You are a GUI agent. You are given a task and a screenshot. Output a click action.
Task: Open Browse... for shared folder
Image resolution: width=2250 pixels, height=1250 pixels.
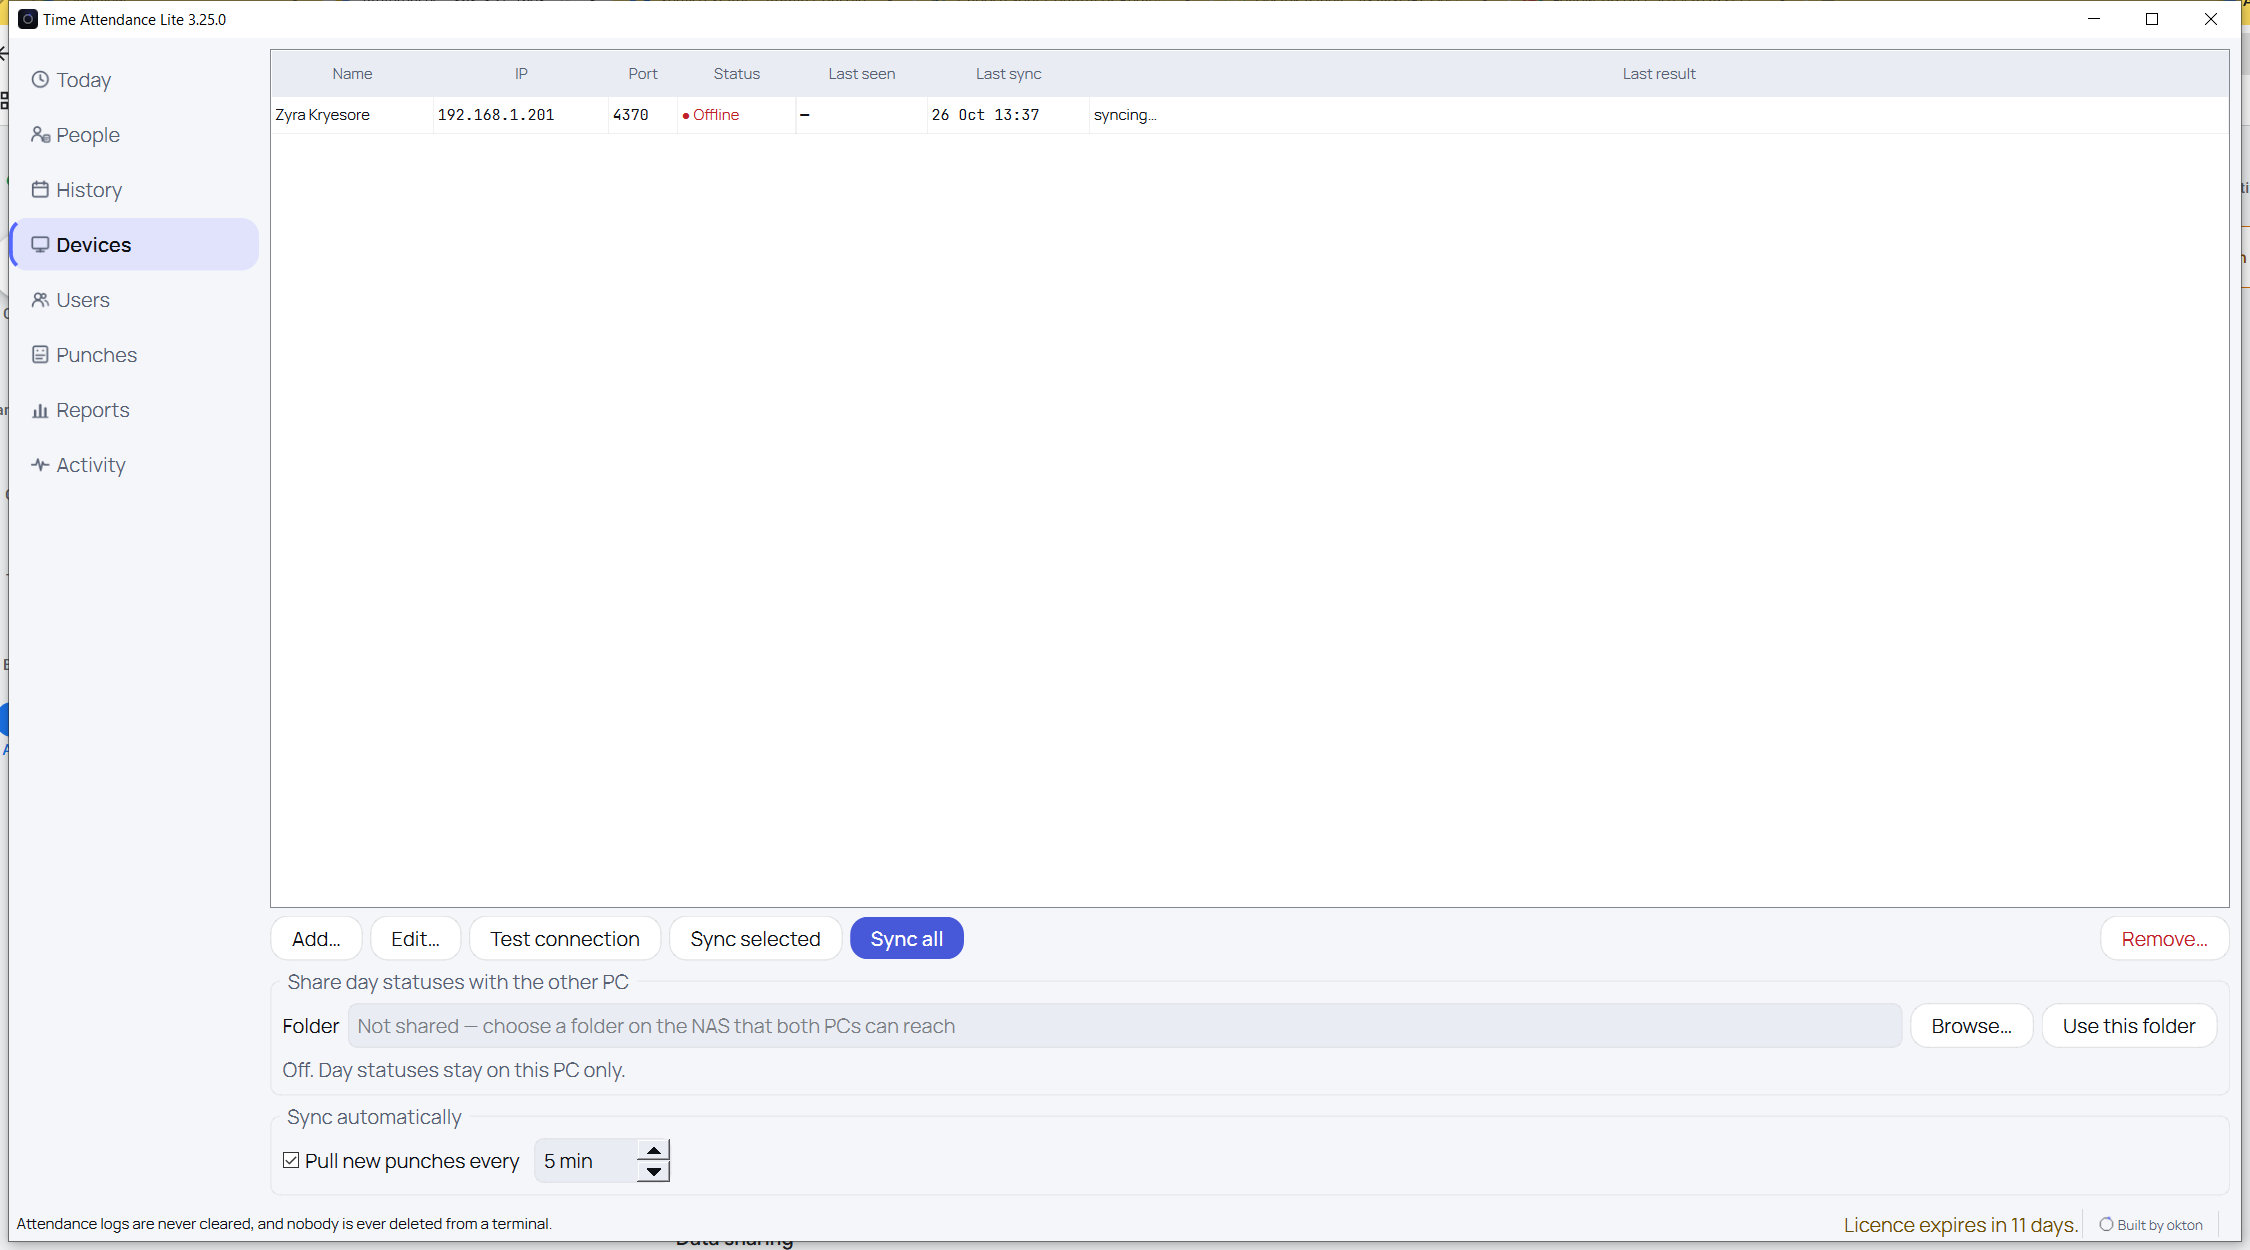(x=1972, y=1026)
